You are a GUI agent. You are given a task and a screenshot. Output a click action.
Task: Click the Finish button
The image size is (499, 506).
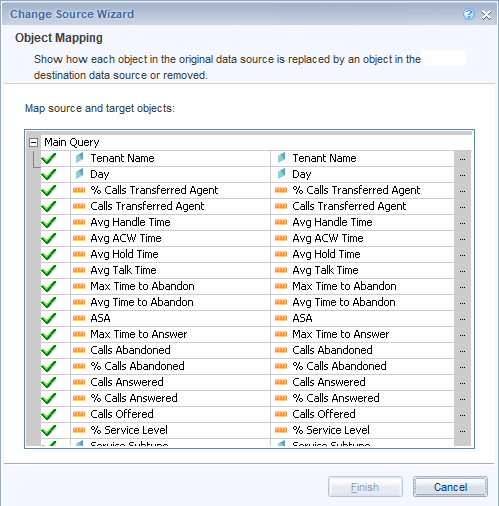coord(365,487)
